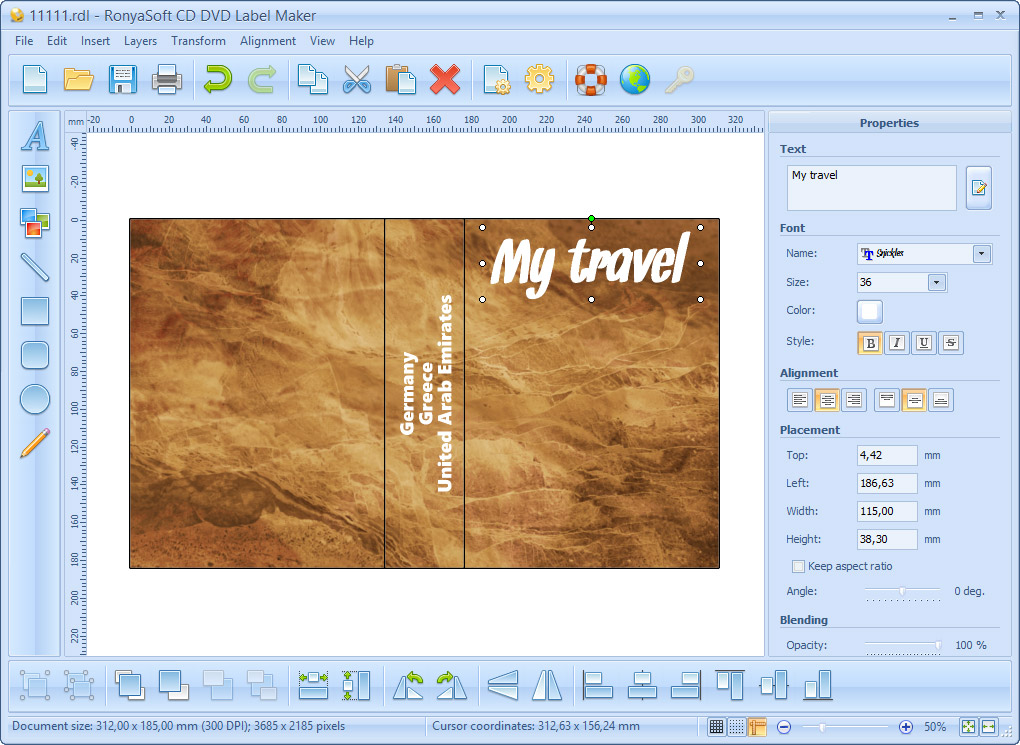Enable Keep aspect ratio checkbox
This screenshot has width=1020, height=745.
[798, 566]
